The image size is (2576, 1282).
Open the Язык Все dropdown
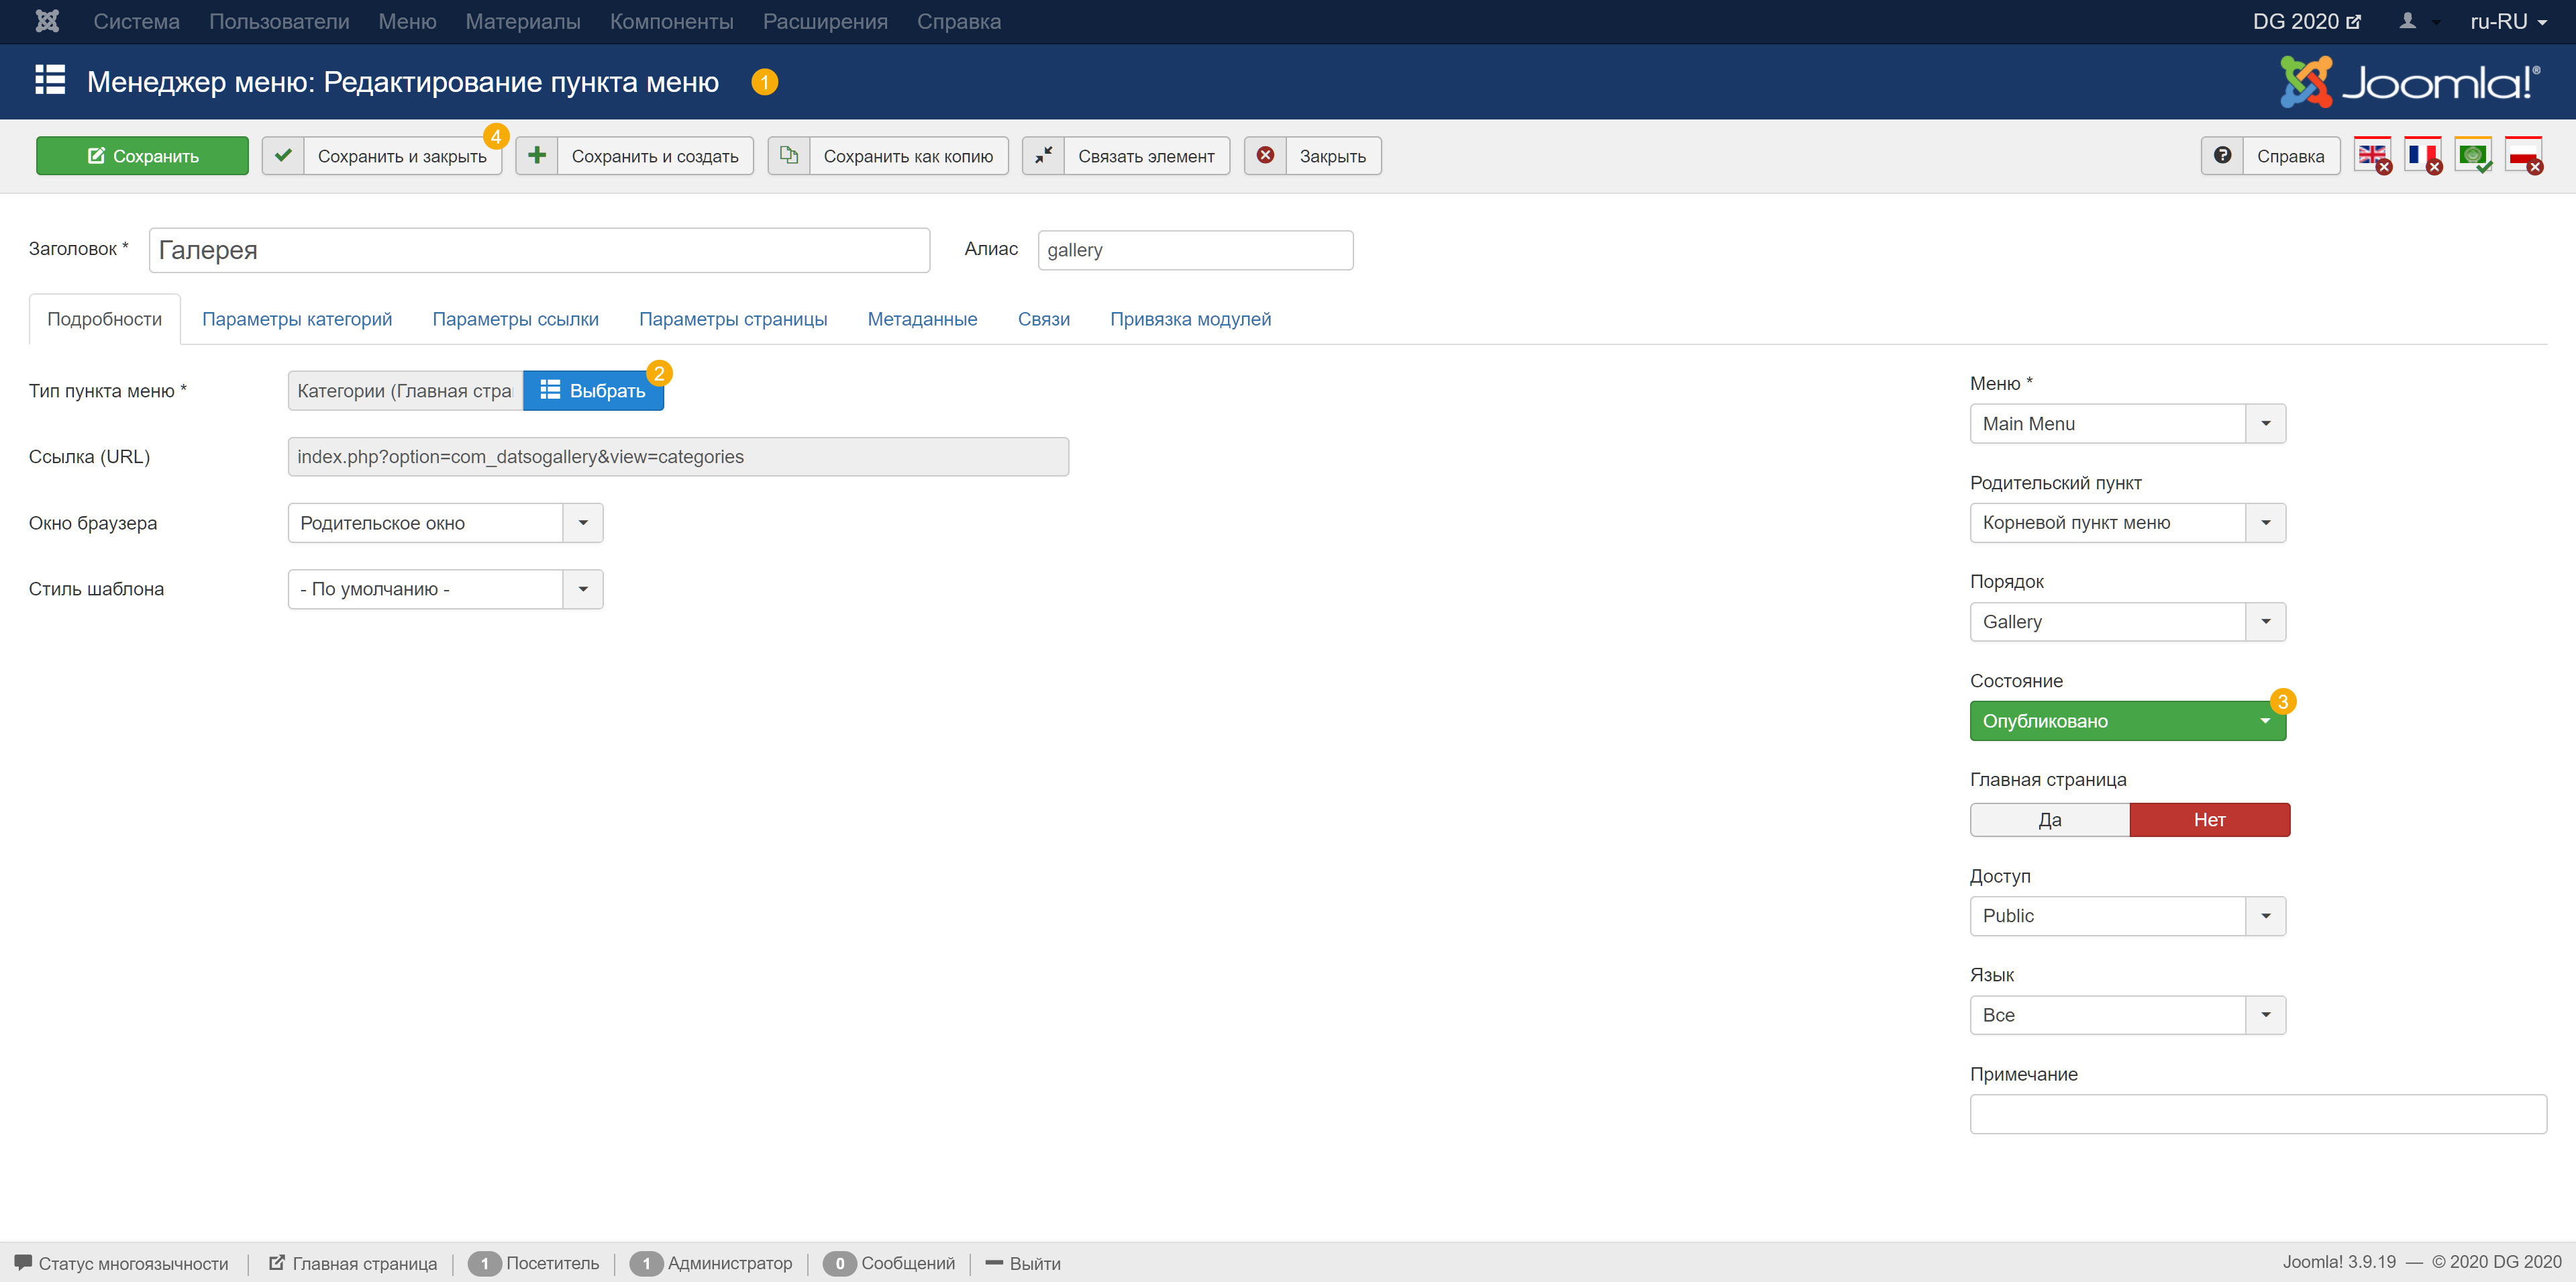(2128, 1015)
